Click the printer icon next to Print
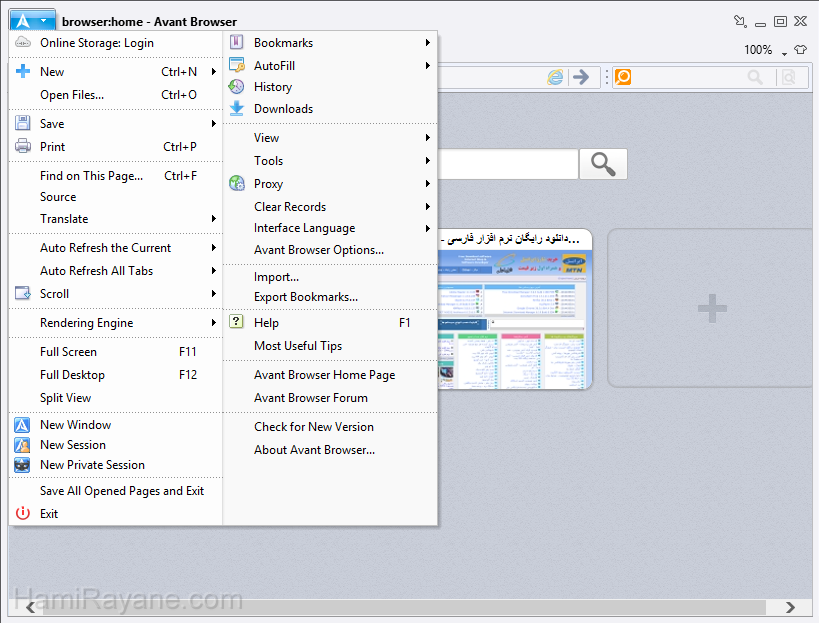Screen dimensions: 819x623 coord(22,146)
